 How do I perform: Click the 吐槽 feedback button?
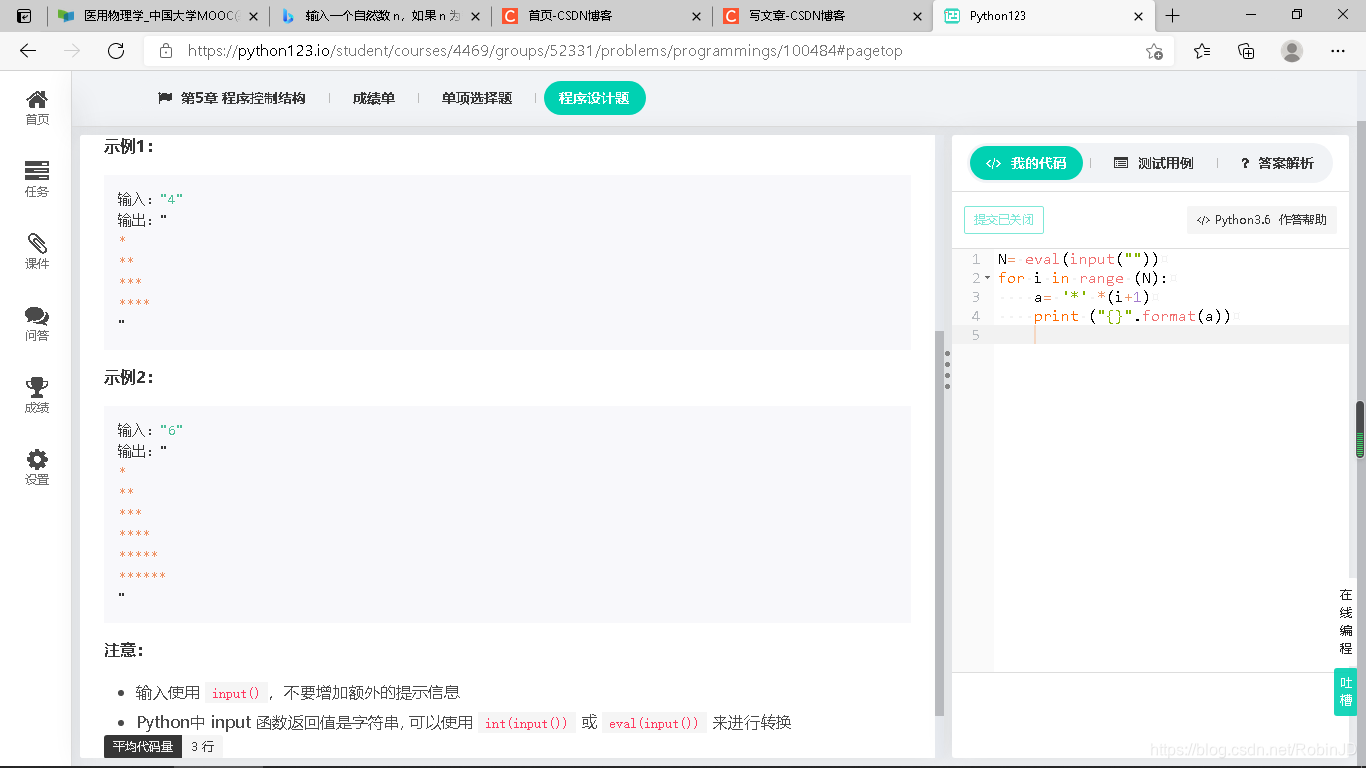pyautogui.click(x=1346, y=692)
